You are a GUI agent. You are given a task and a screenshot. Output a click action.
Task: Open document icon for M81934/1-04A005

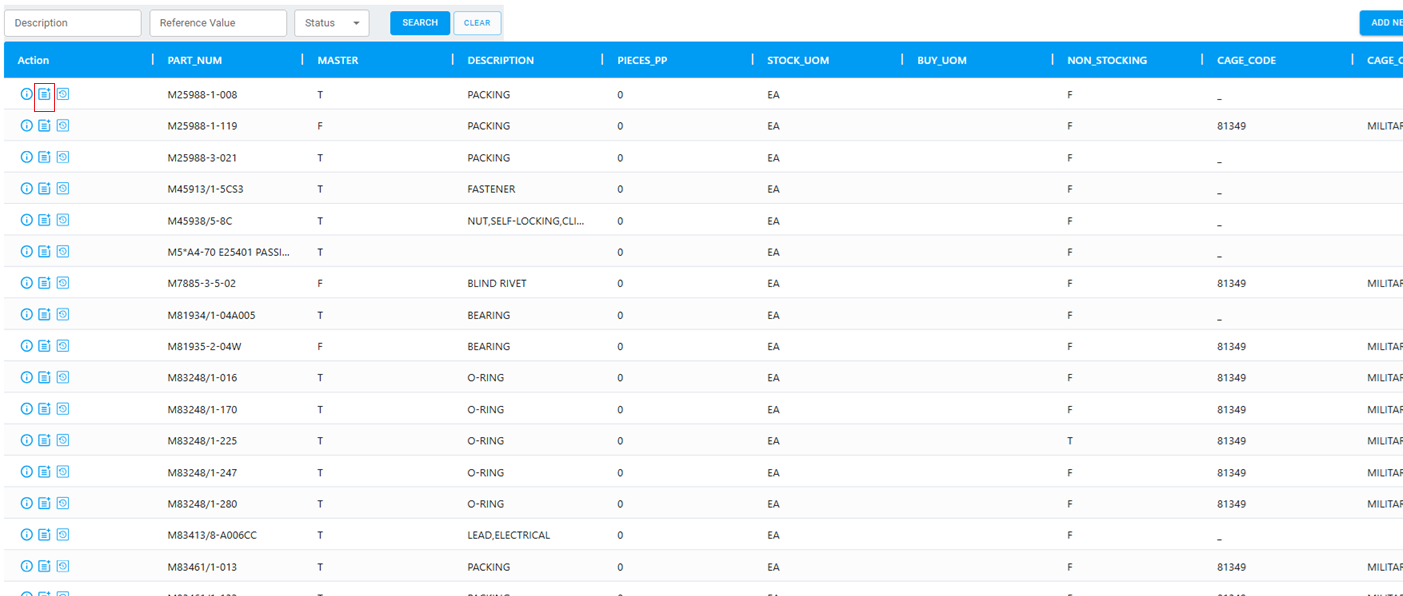point(44,314)
